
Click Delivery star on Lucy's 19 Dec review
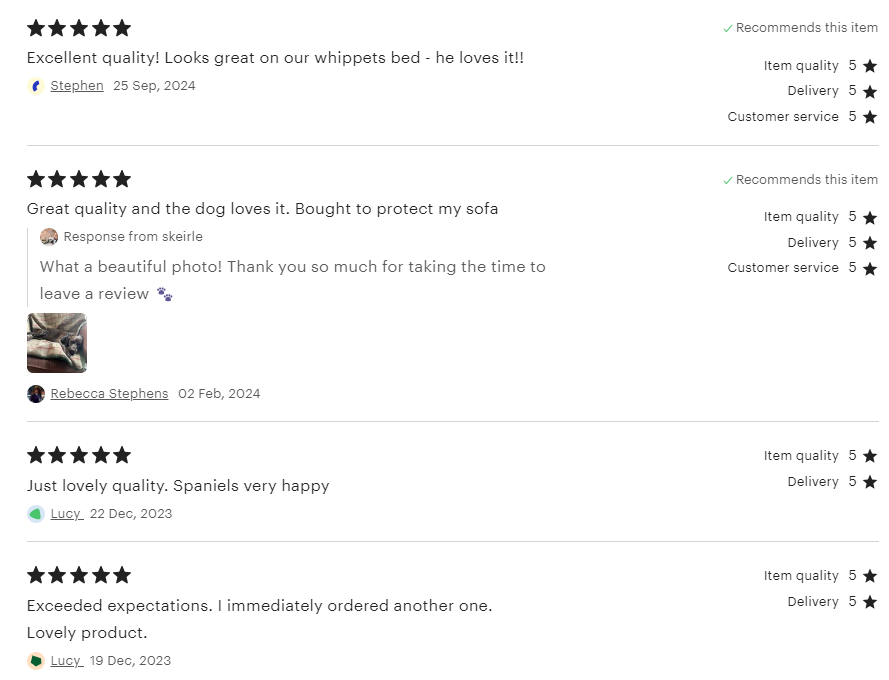click(870, 602)
